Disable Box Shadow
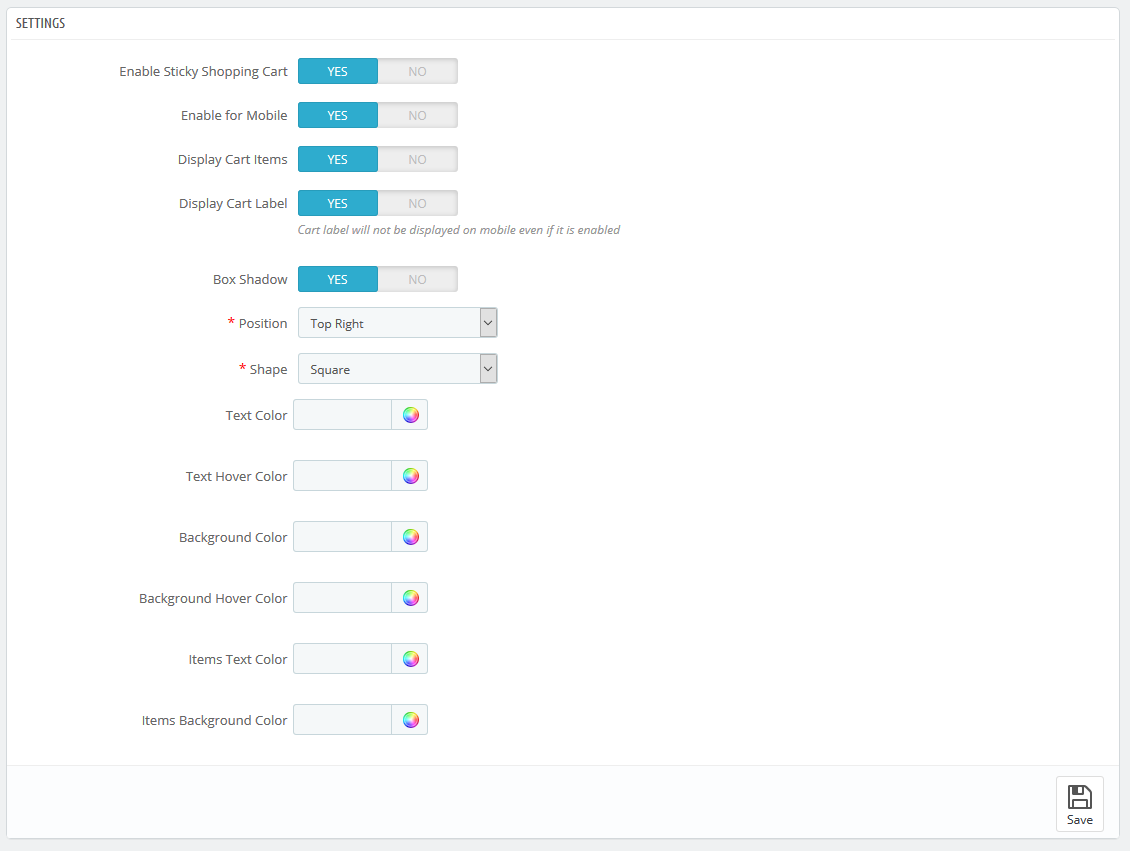 418,279
